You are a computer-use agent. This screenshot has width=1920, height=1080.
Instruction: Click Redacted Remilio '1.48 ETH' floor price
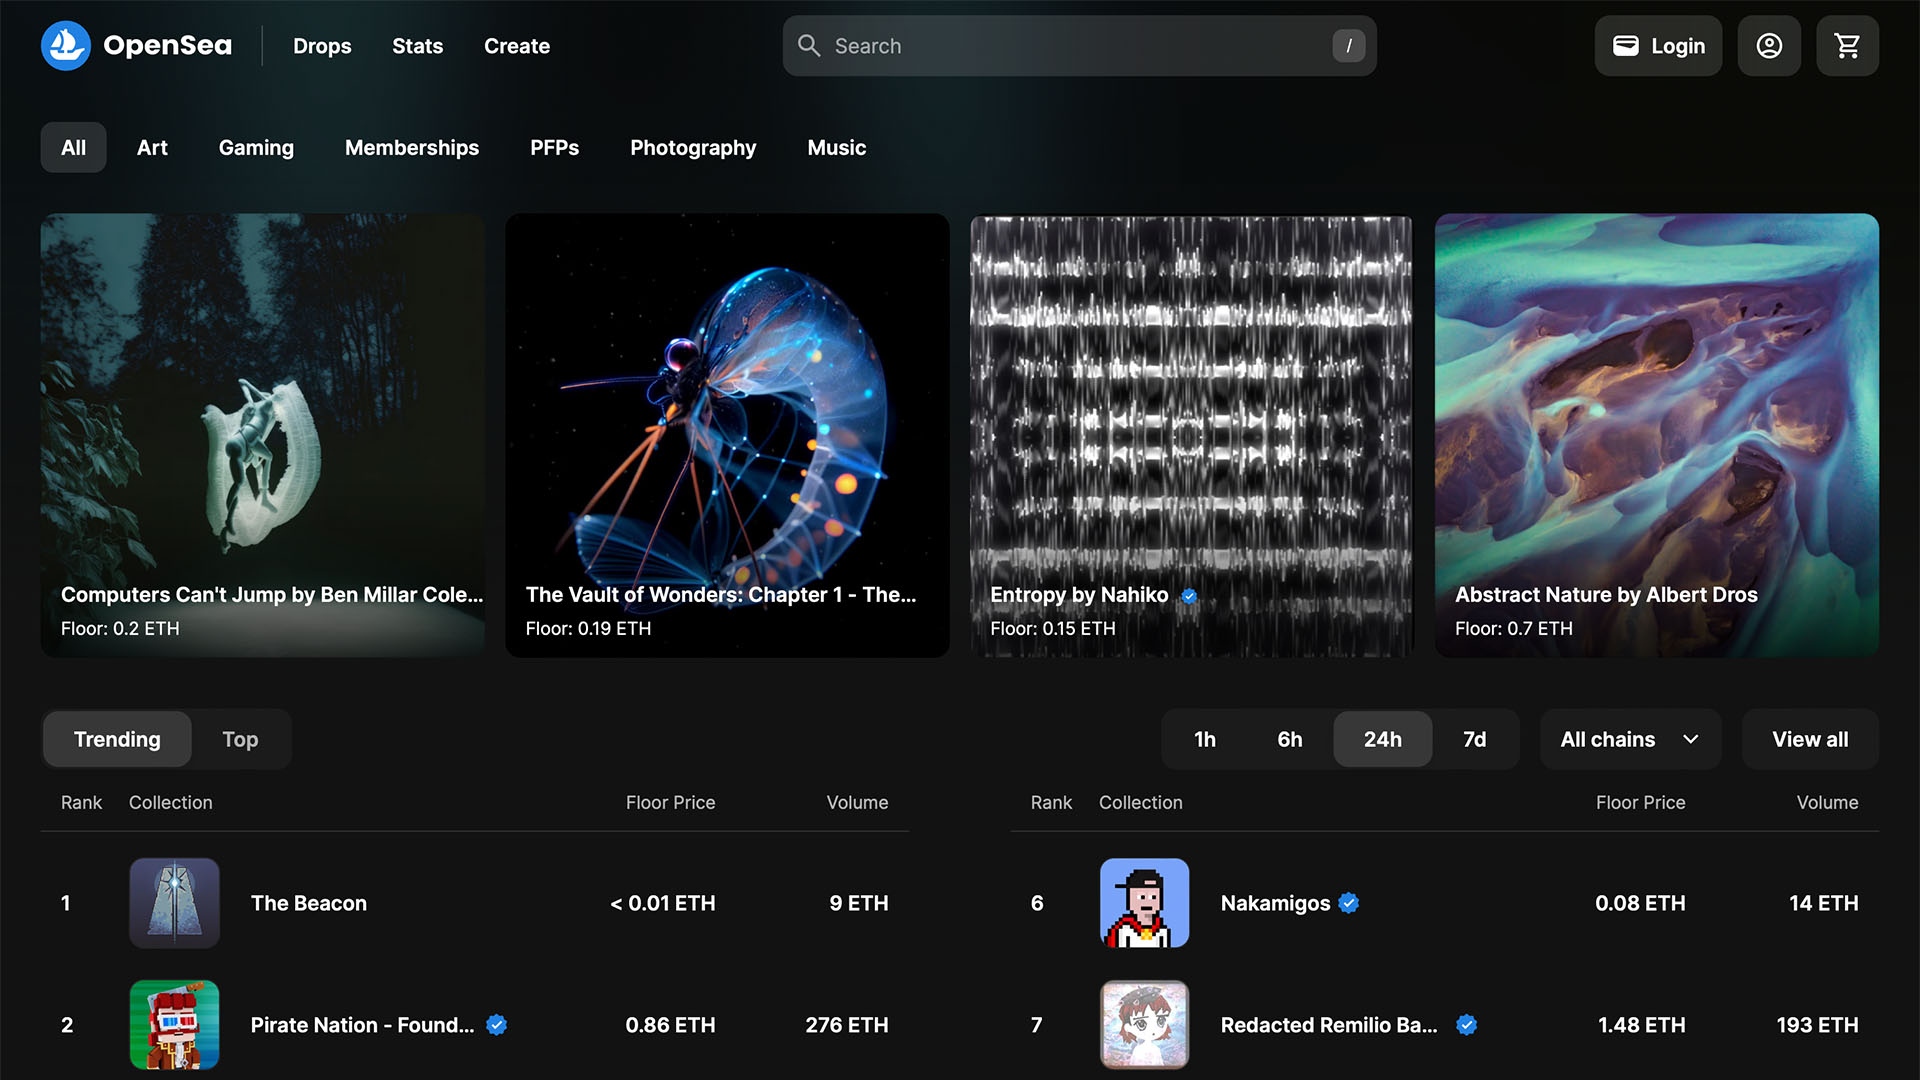click(1642, 1025)
